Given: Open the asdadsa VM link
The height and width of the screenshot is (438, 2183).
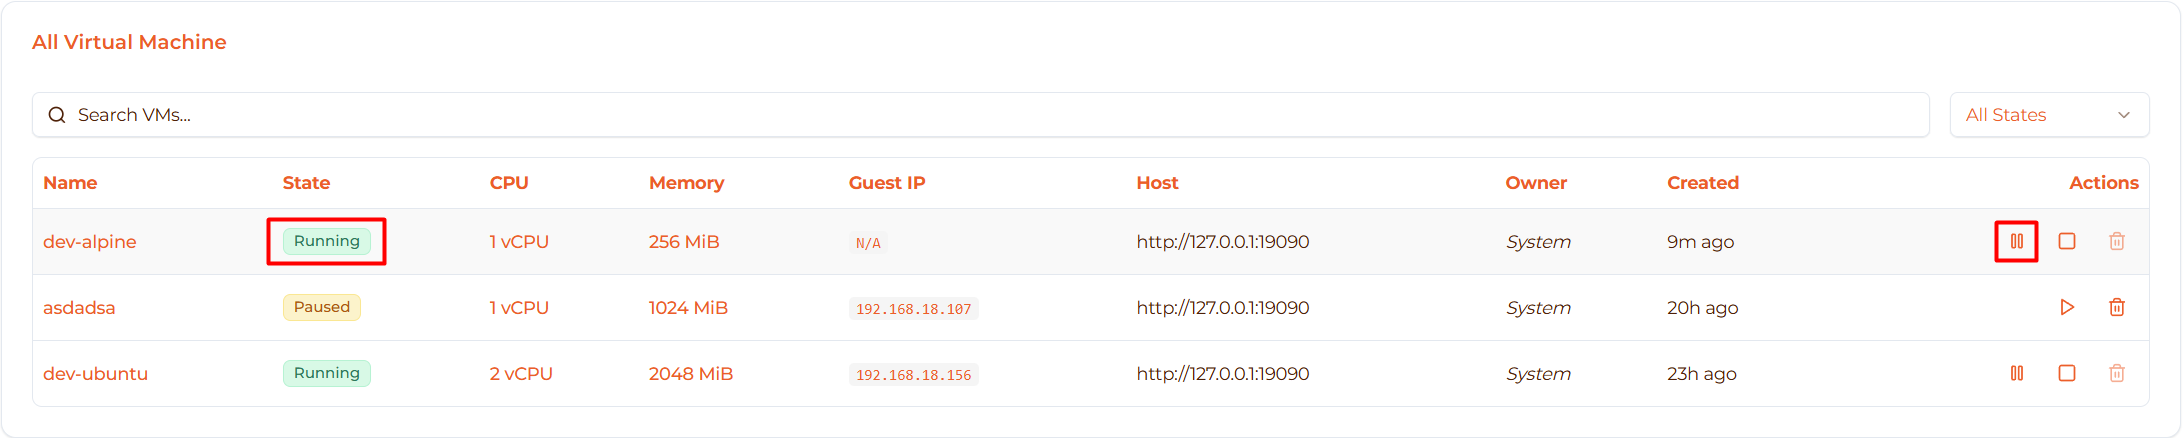Looking at the screenshot, I should point(79,308).
